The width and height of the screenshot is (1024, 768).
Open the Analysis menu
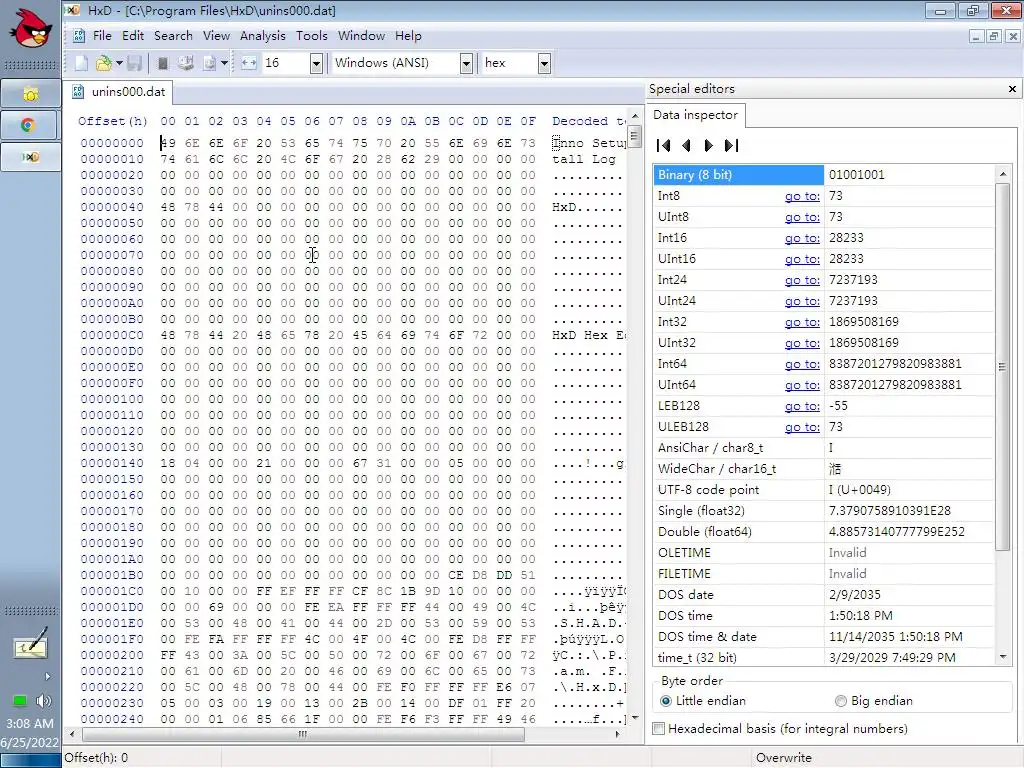point(263,36)
